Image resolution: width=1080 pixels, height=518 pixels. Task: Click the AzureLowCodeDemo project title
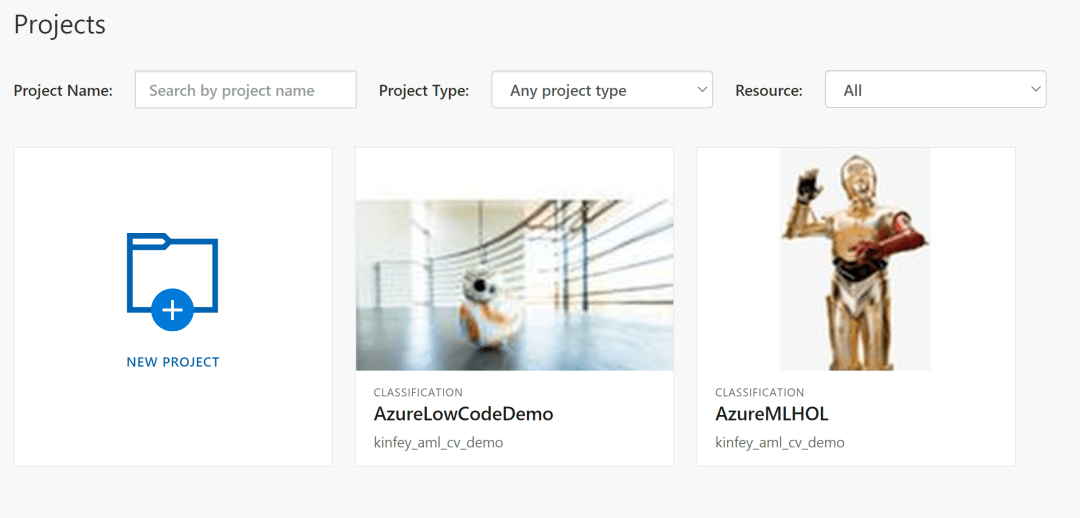[x=463, y=414]
